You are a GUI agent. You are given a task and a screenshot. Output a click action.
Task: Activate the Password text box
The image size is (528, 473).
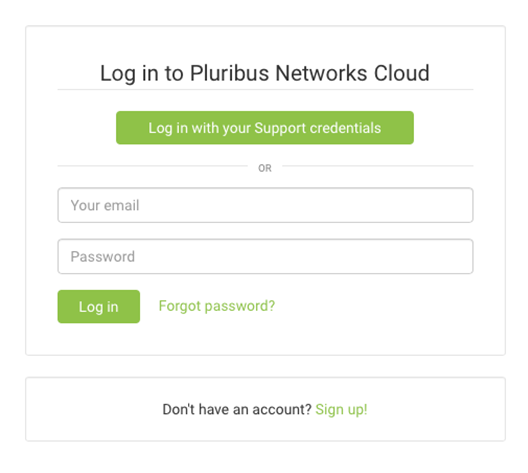[265, 256]
